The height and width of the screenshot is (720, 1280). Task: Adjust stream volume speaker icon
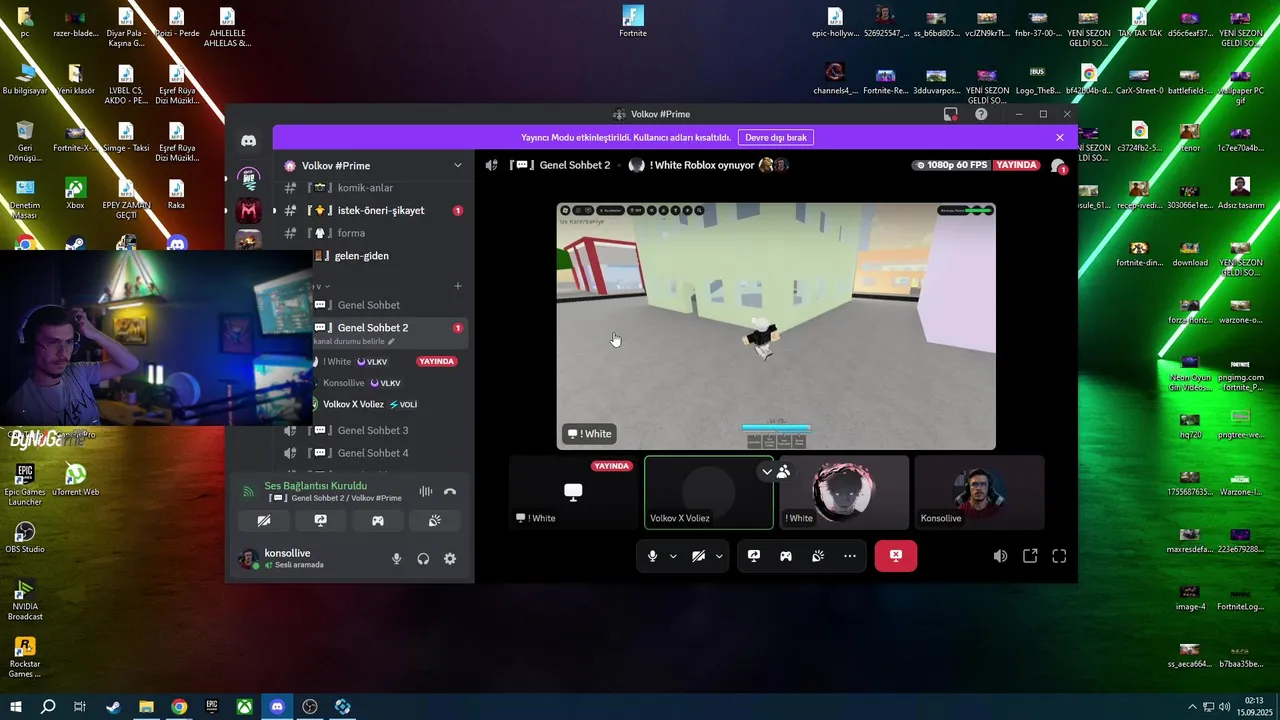point(1000,556)
